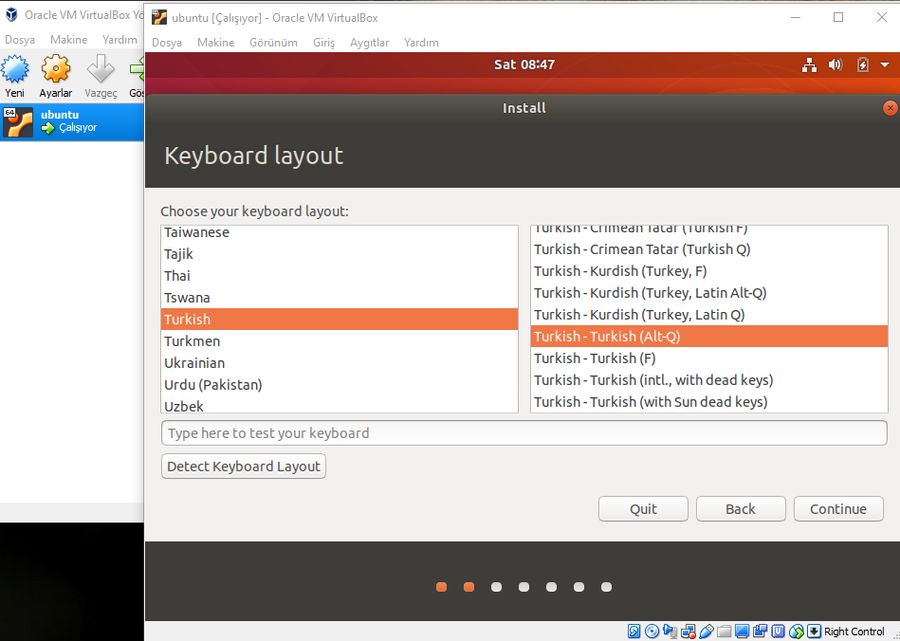Open shared folders status bar icon
The width and height of the screenshot is (900, 641).
click(724, 631)
